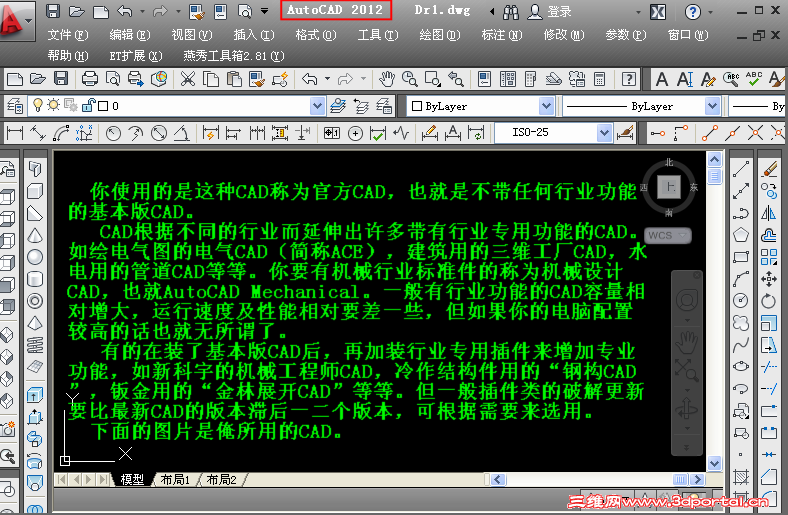The height and width of the screenshot is (515, 788).
Task: Select the Mirror tool
Action: click(x=769, y=213)
